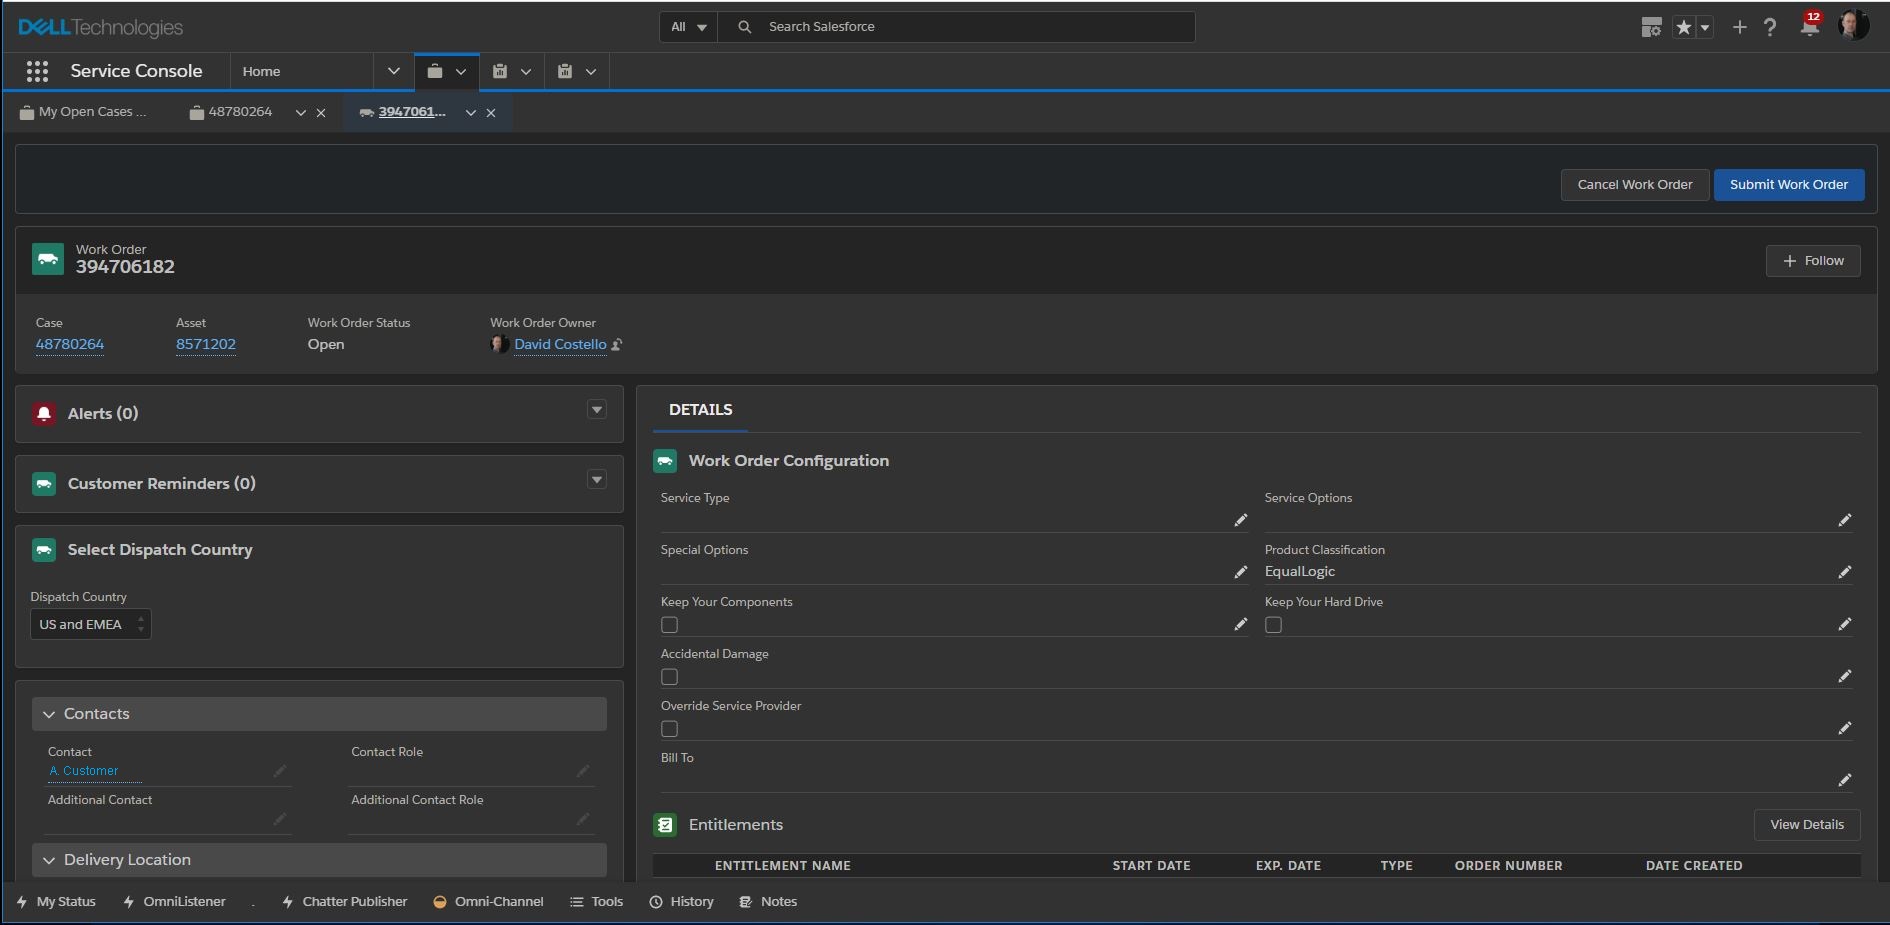The image size is (1890, 925).
Task: Click change owner icon beside David Costello
Action: [617, 345]
